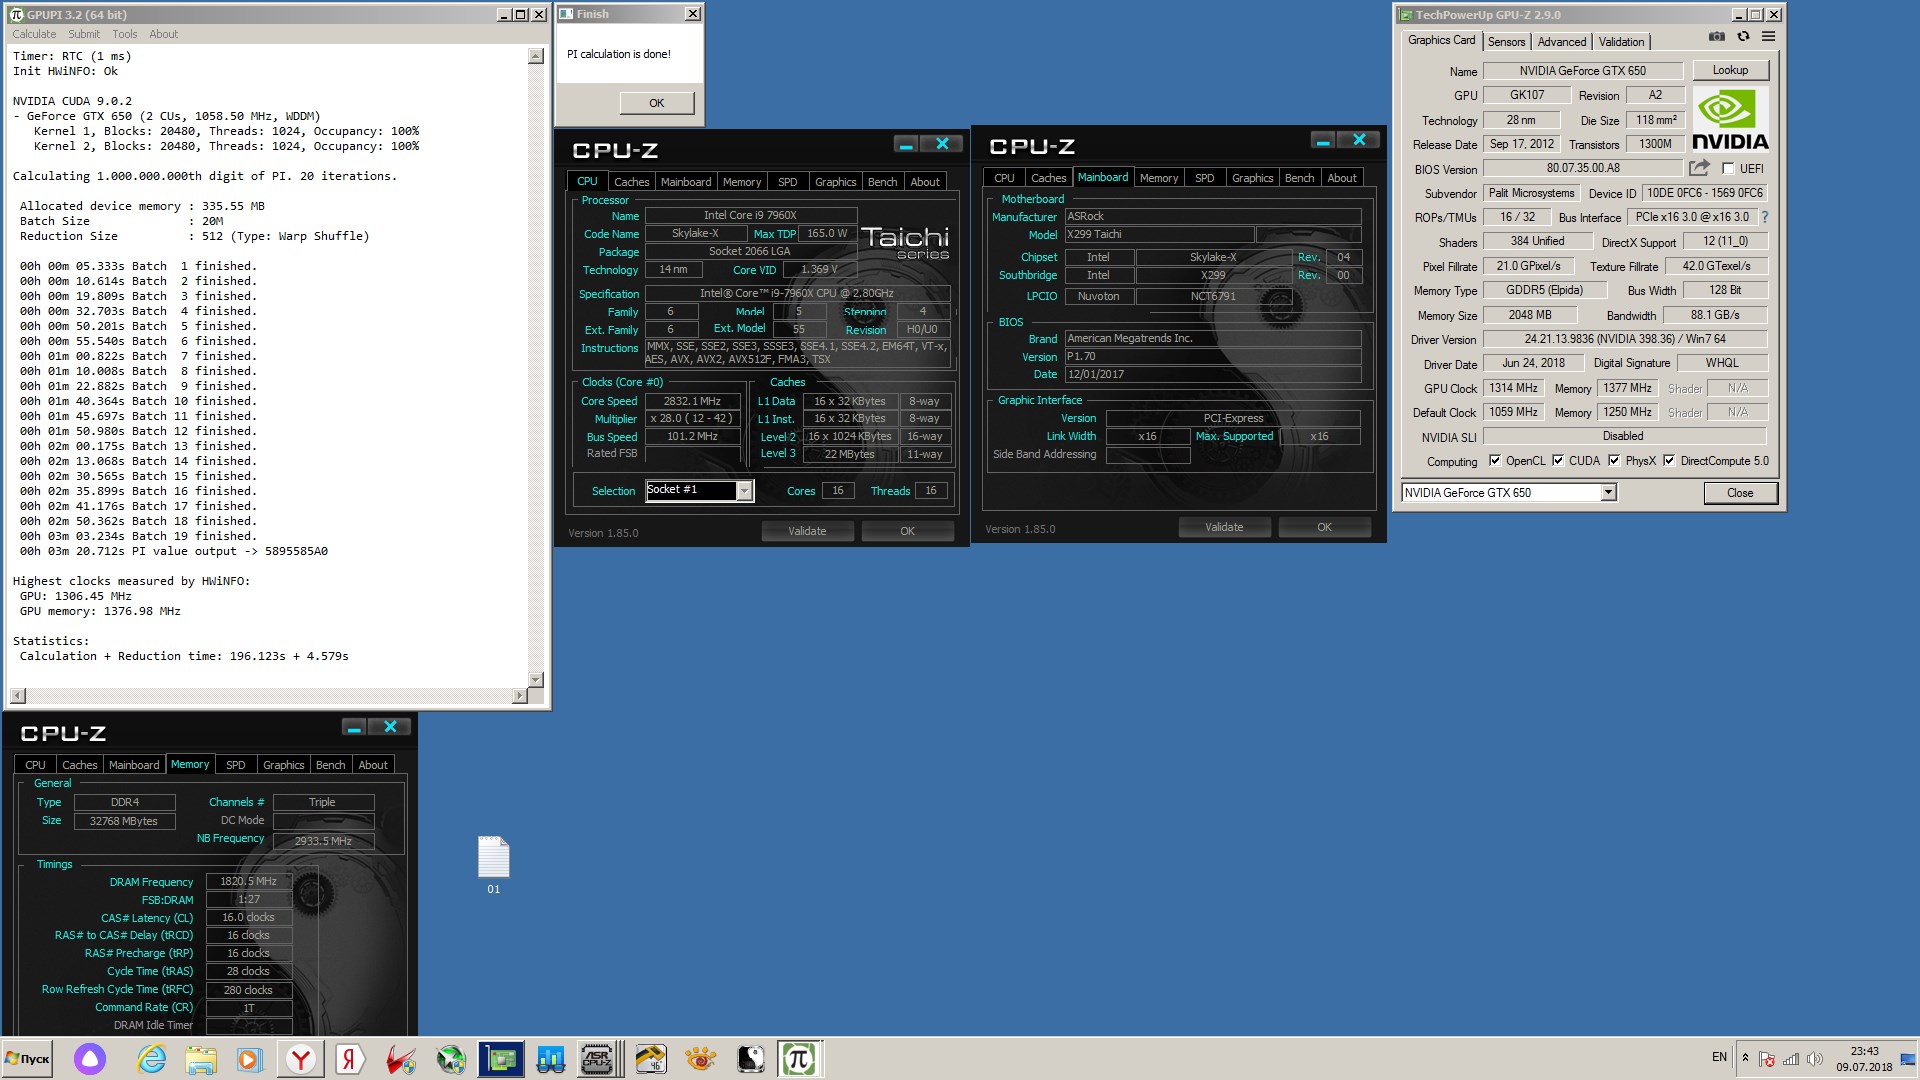The width and height of the screenshot is (1920, 1080).
Task: Open the red bird shield app in taskbar
Action: 400,1059
